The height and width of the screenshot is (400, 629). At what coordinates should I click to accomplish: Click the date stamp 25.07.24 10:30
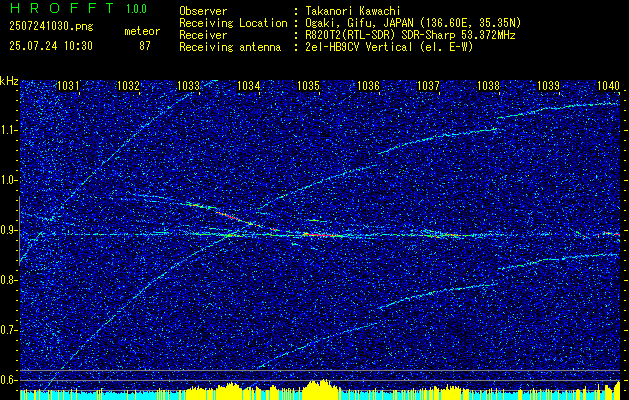tap(51, 46)
